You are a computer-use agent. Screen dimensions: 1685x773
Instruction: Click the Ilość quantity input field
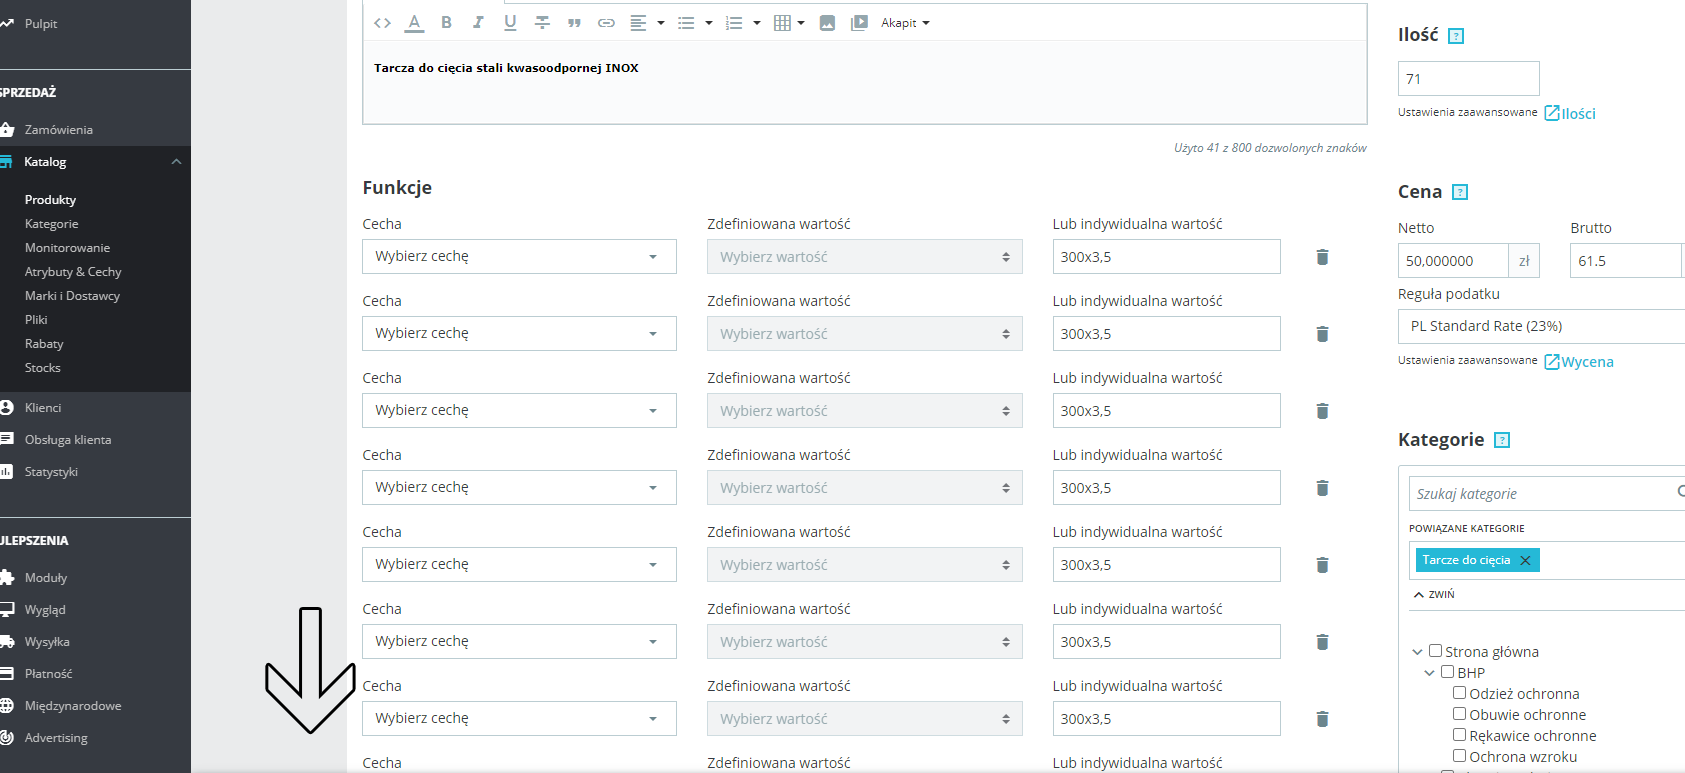(x=1468, y=79)
